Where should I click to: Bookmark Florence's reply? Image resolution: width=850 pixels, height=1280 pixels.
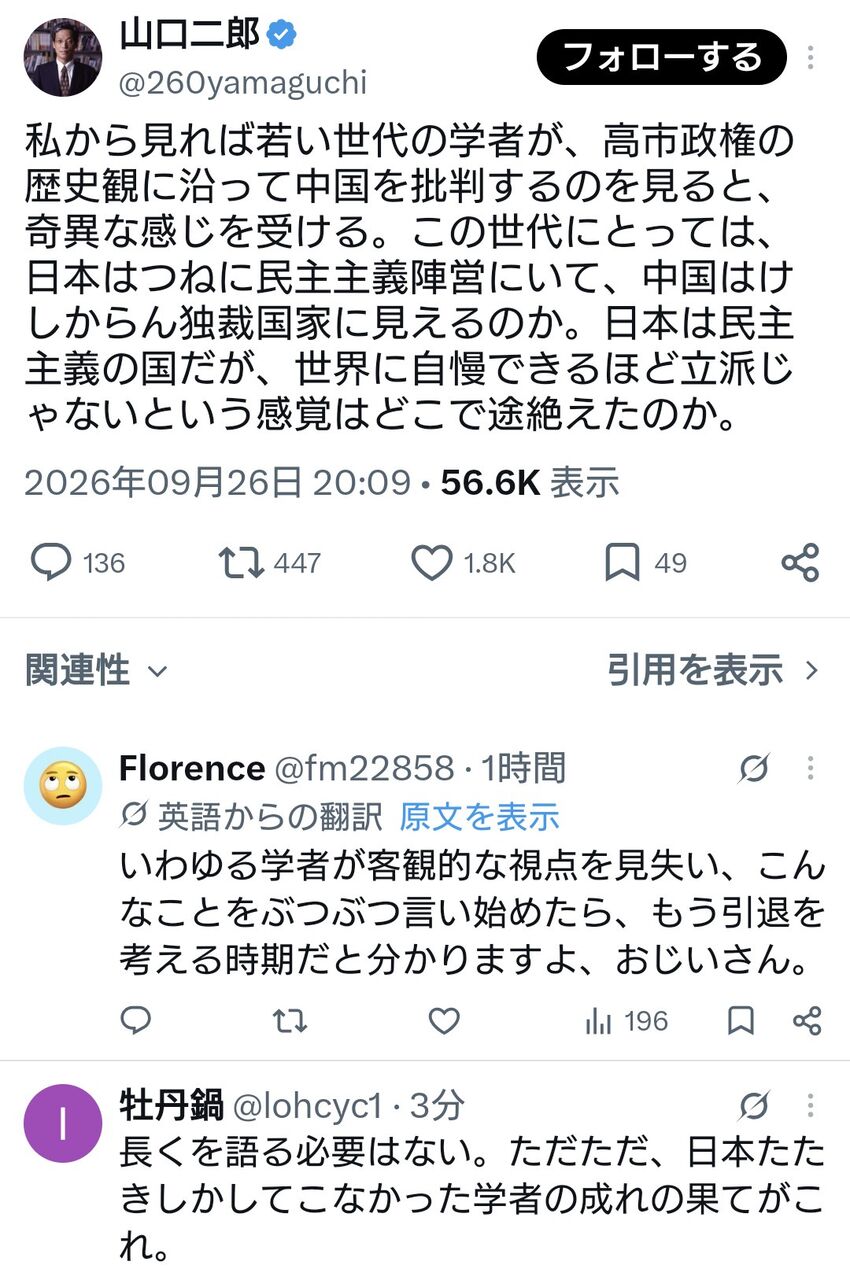(741, 1021)
